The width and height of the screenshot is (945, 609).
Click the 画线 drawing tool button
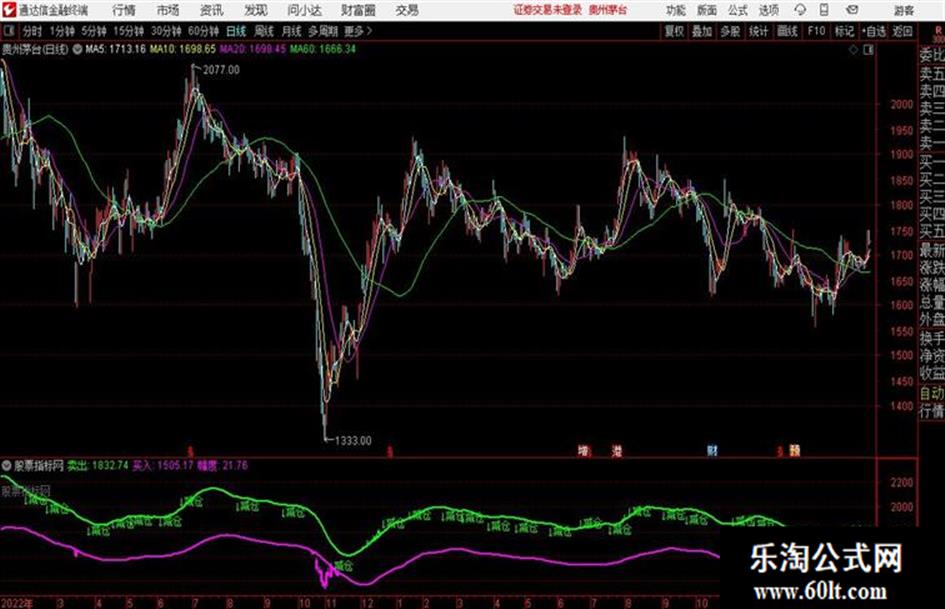788,31
